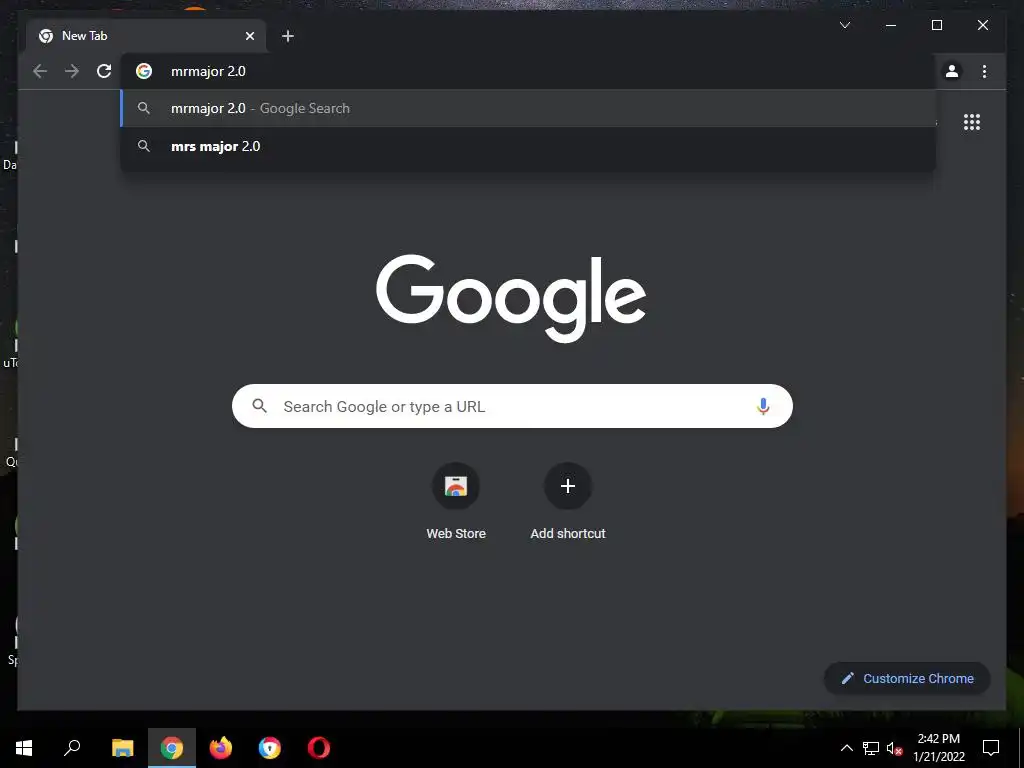The height and width of the screenshot is (768, 1024).
Task: Open the clock showing 2:42 PM
Action: [x=938, y=748]
